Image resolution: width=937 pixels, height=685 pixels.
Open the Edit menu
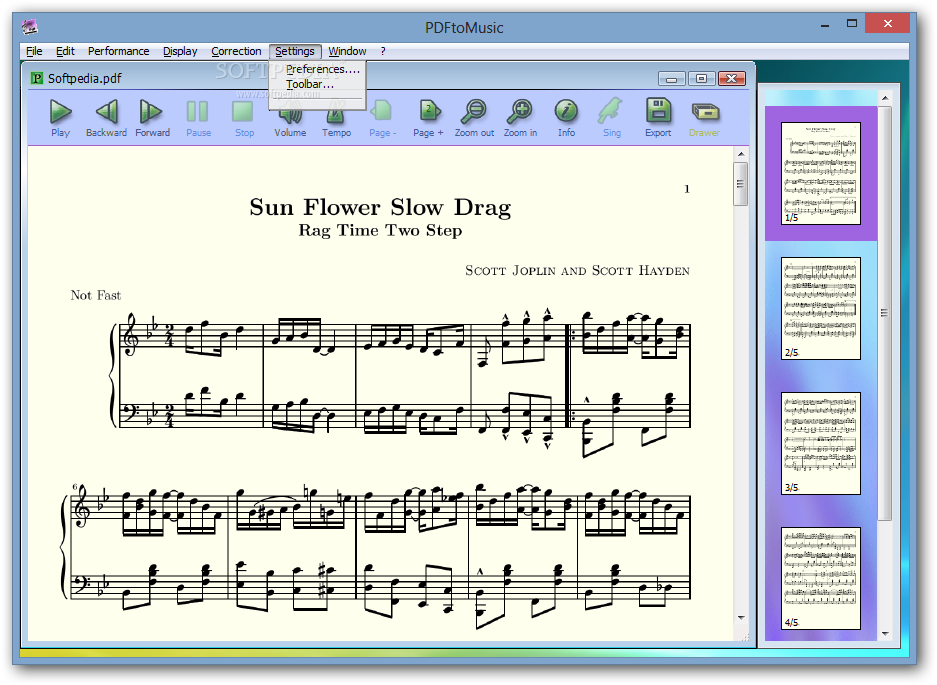click(x=65, y=51)
